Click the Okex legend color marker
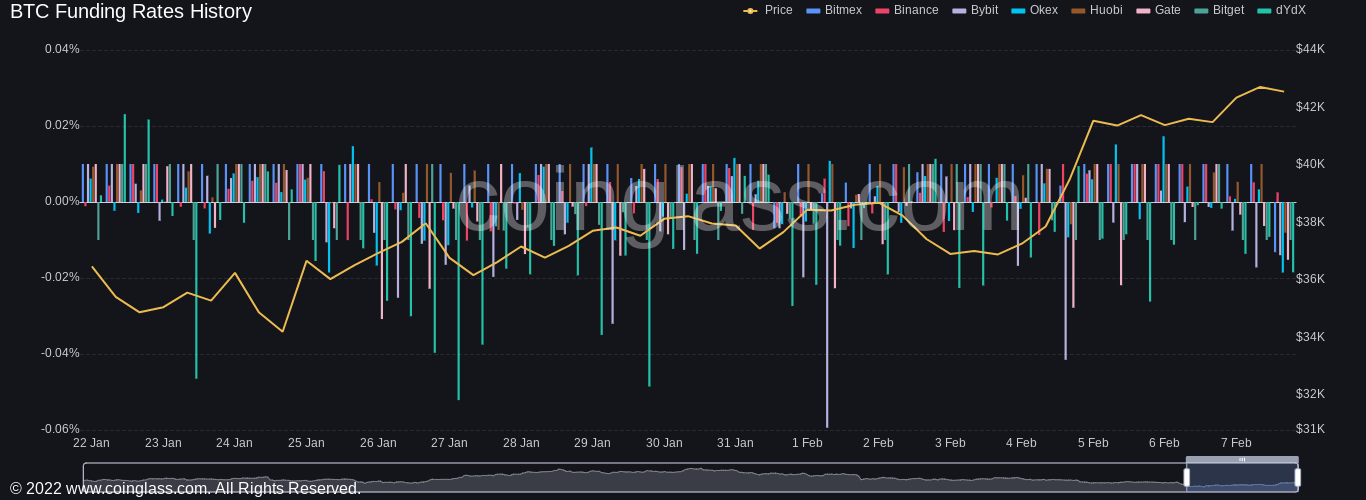 (x=1018, y=11)
